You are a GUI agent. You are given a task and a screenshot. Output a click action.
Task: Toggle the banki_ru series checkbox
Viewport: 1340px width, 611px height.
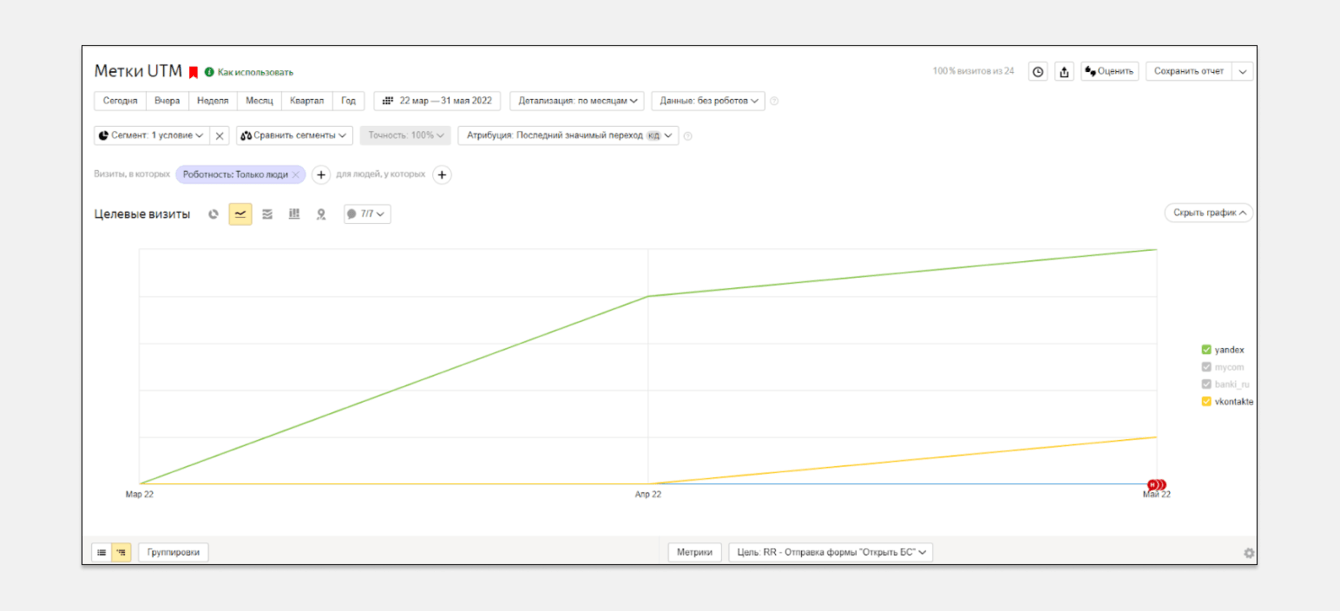pyautogui.click(x=1206, y=384)
